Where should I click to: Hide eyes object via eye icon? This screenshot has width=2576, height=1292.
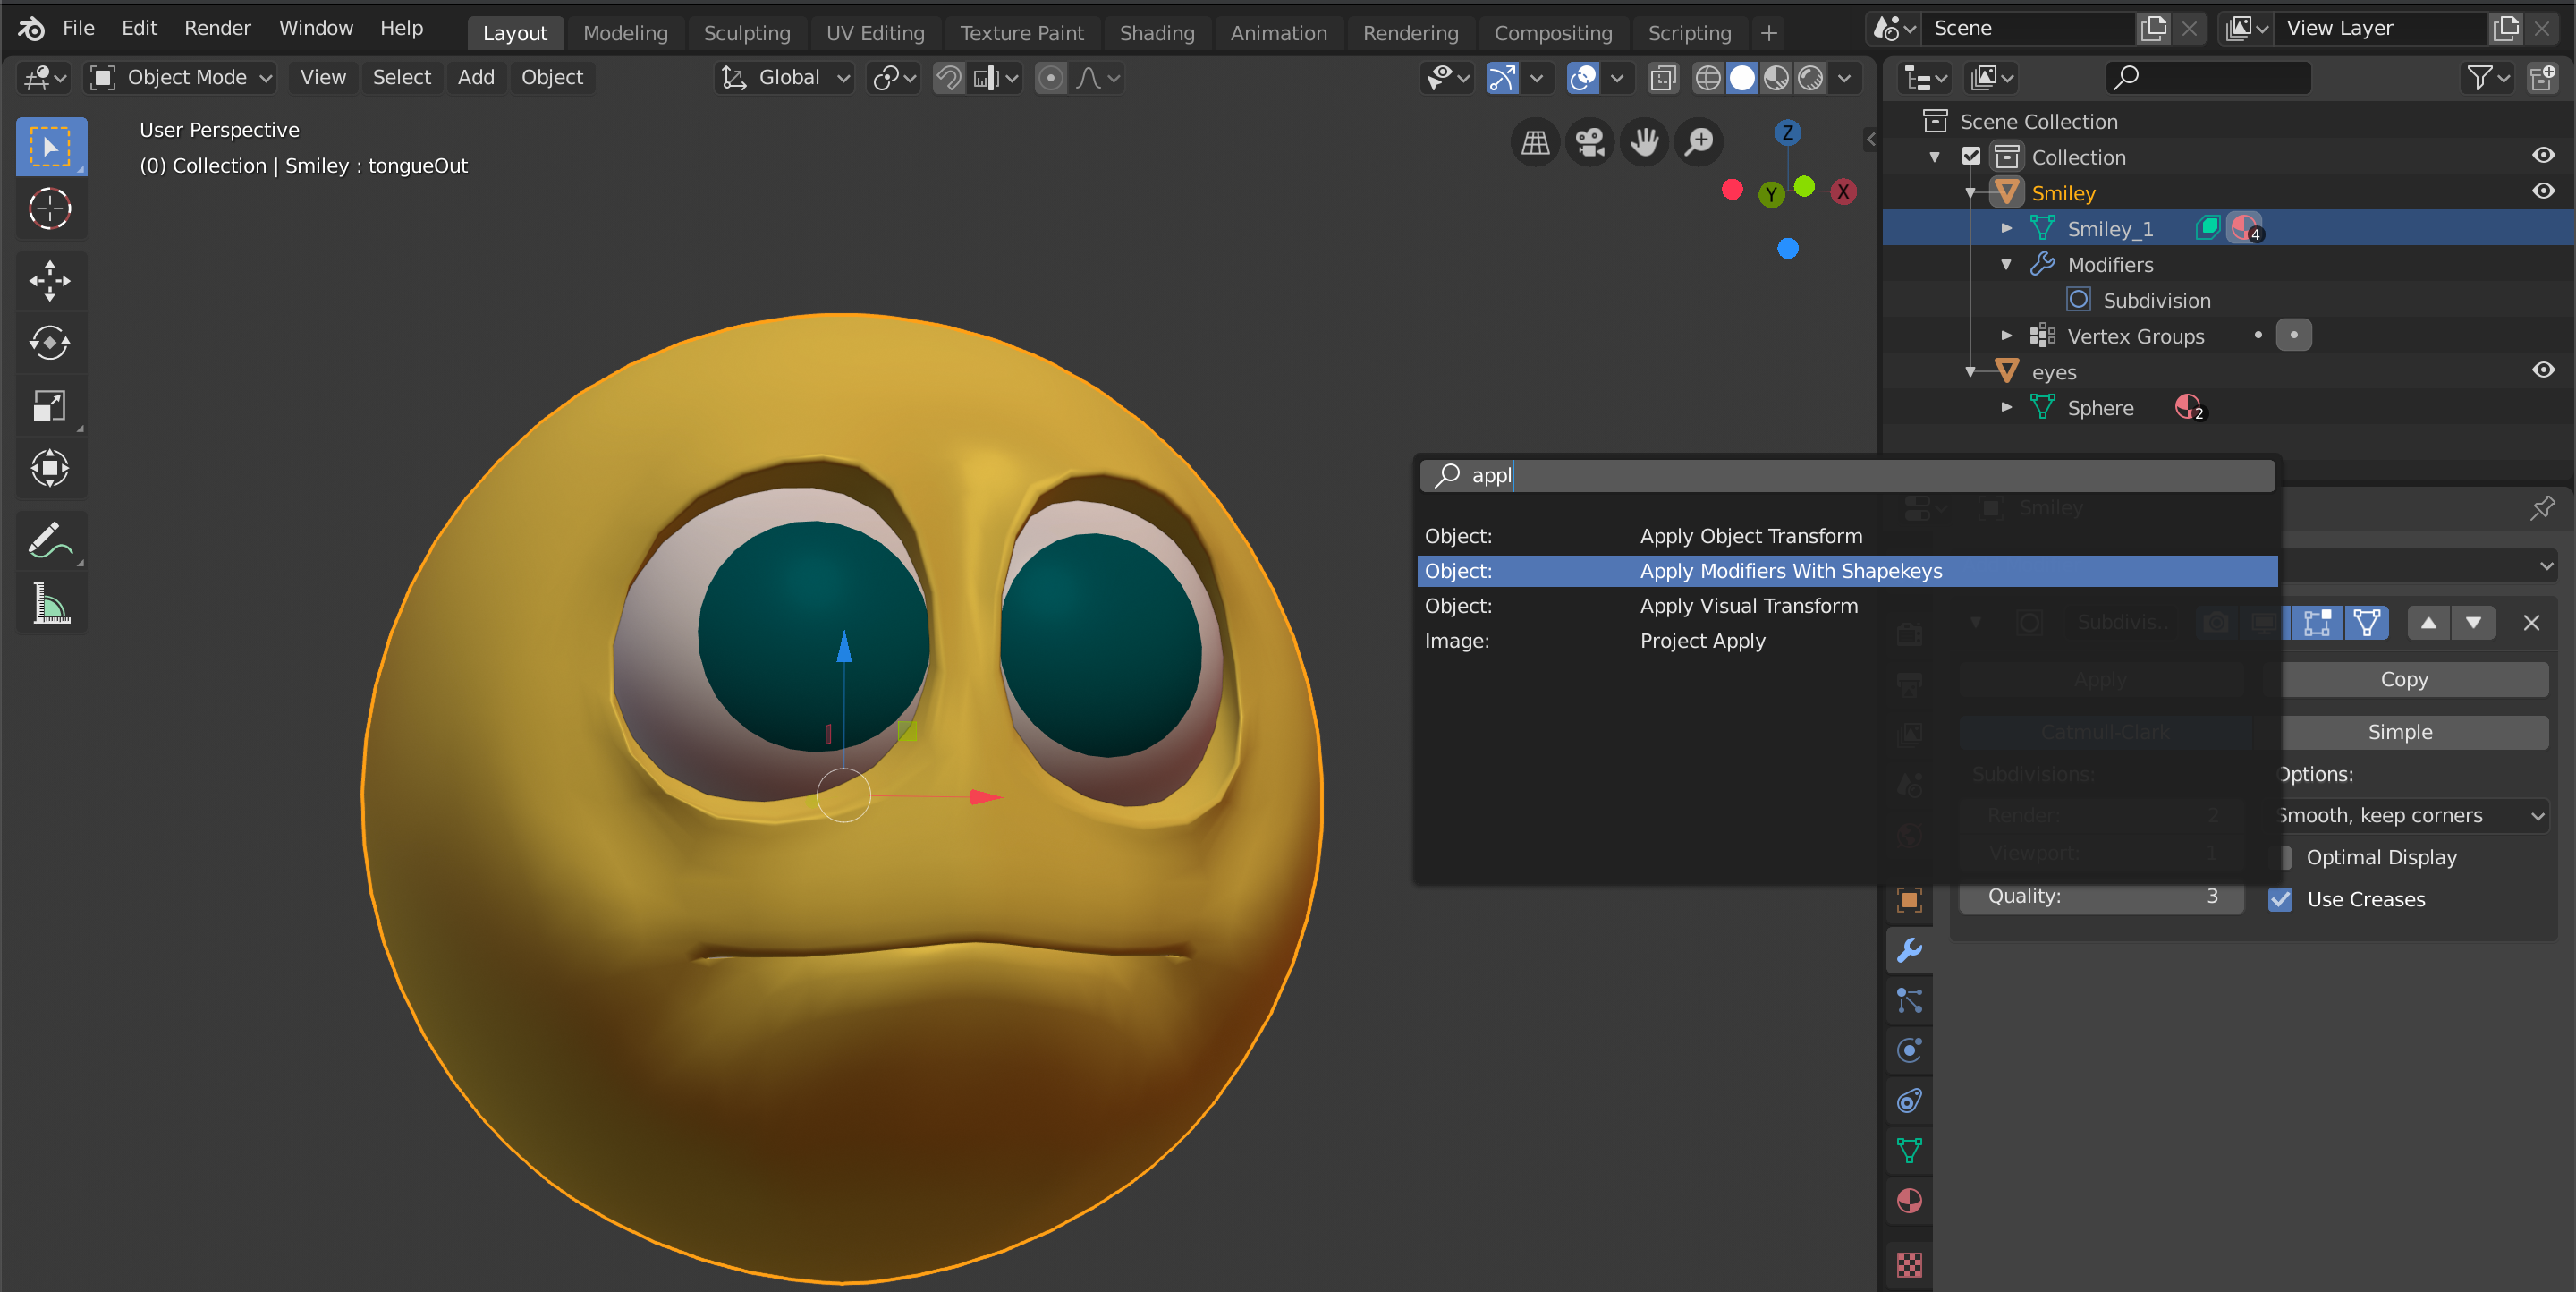2543,371
